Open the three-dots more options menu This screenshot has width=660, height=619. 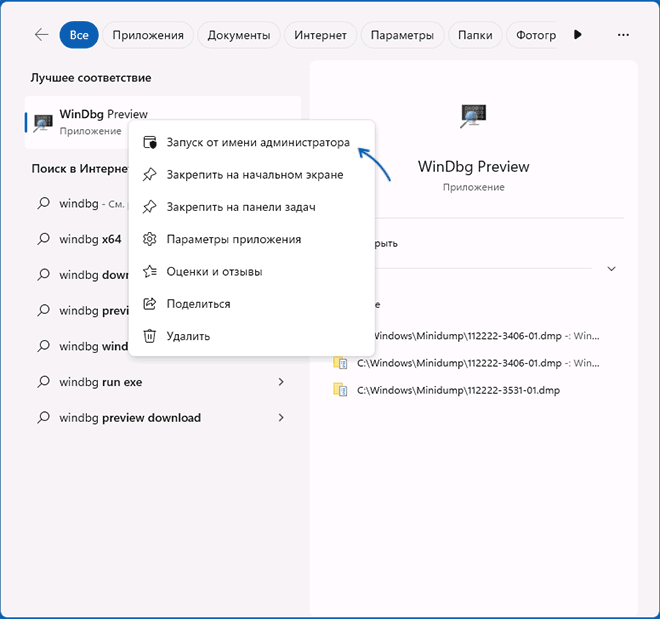point(624,35)
